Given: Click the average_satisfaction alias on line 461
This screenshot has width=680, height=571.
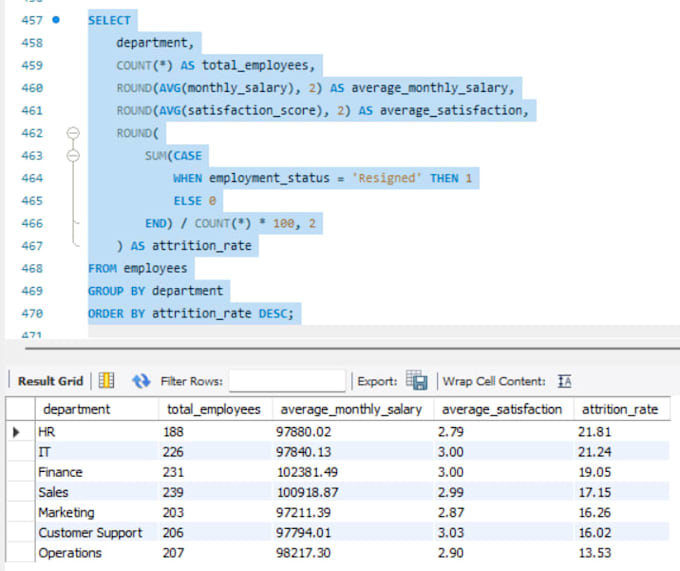Looking at the screenshot, I should pos(451,110).
